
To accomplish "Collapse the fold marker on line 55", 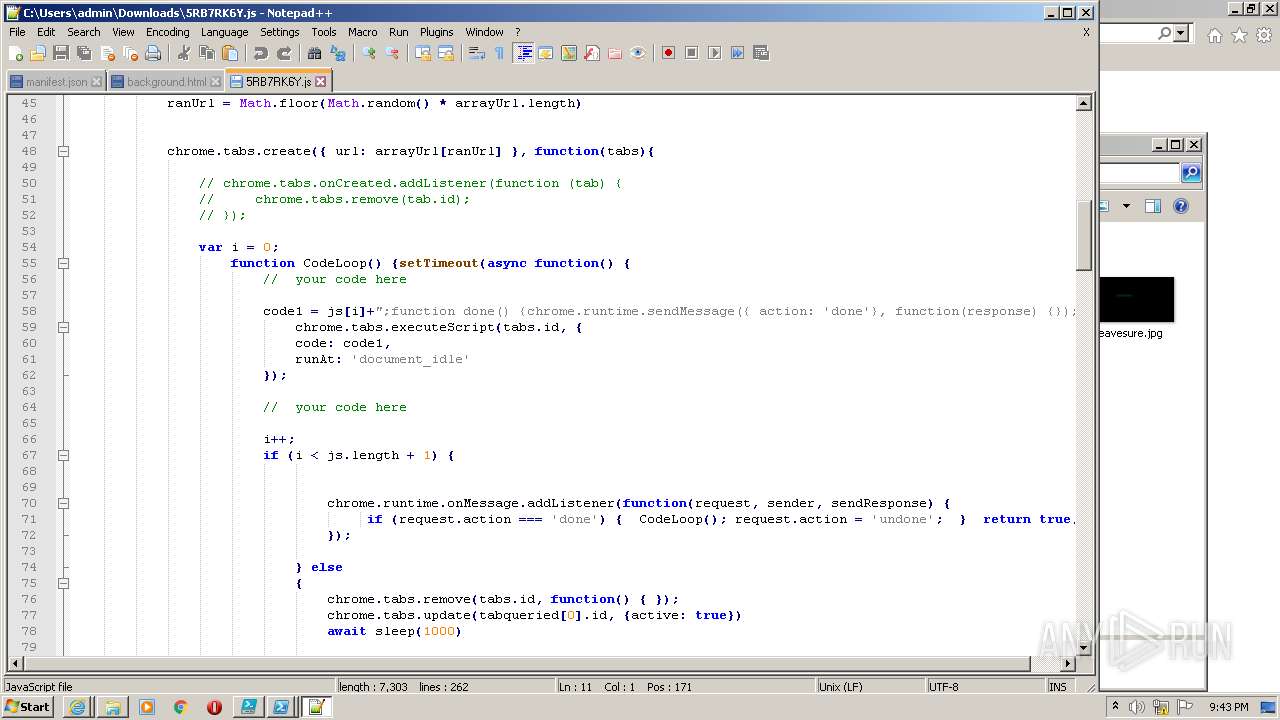I will (x=63, y=263).
